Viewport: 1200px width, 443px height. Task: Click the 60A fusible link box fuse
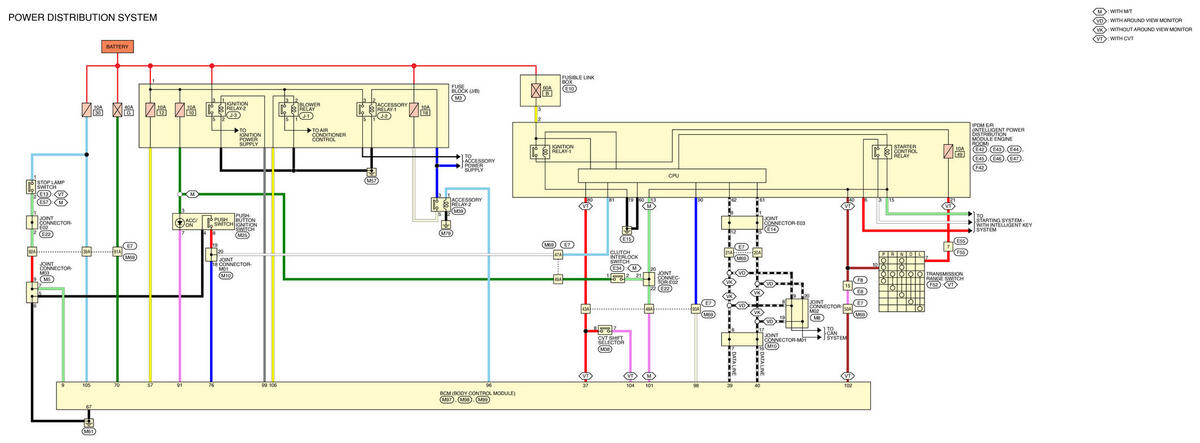point(536,90)
